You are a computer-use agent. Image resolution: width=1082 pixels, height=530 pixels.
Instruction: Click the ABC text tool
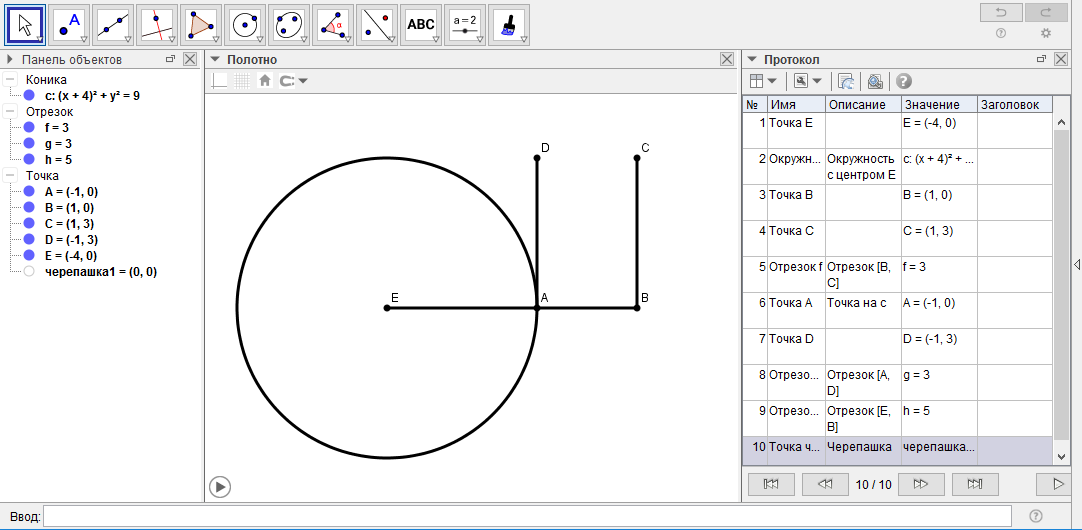421,24
